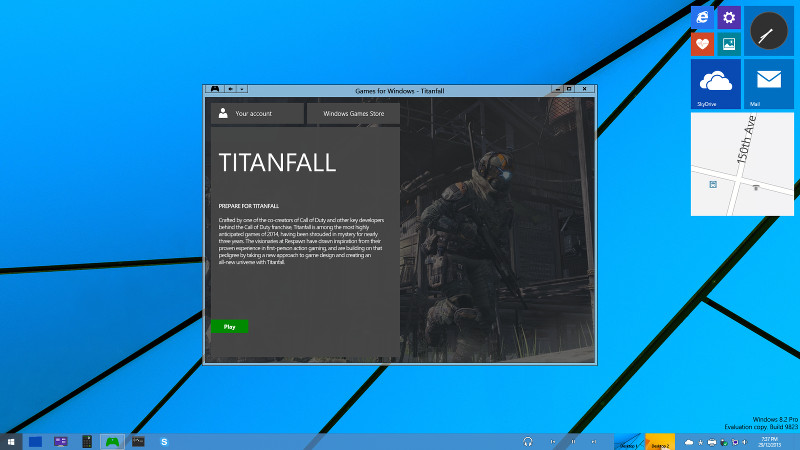The image size is (800, 450).
Task: Open the Calculator taskbar icon
Action: (x=87, y=442)
